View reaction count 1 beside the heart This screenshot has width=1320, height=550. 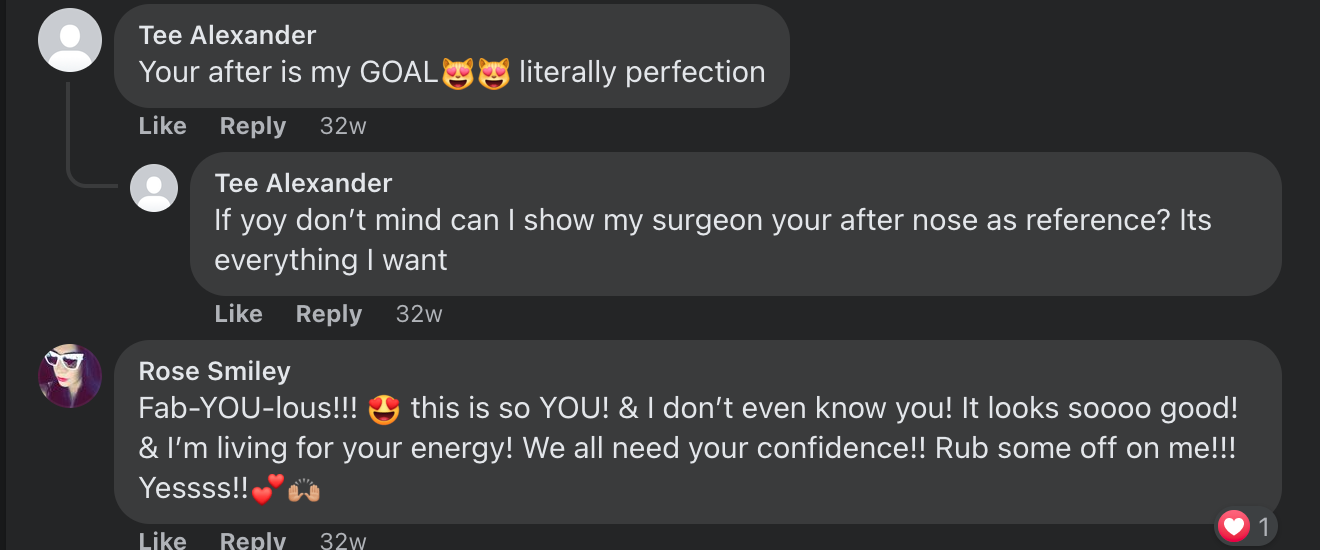(1264, 527)
